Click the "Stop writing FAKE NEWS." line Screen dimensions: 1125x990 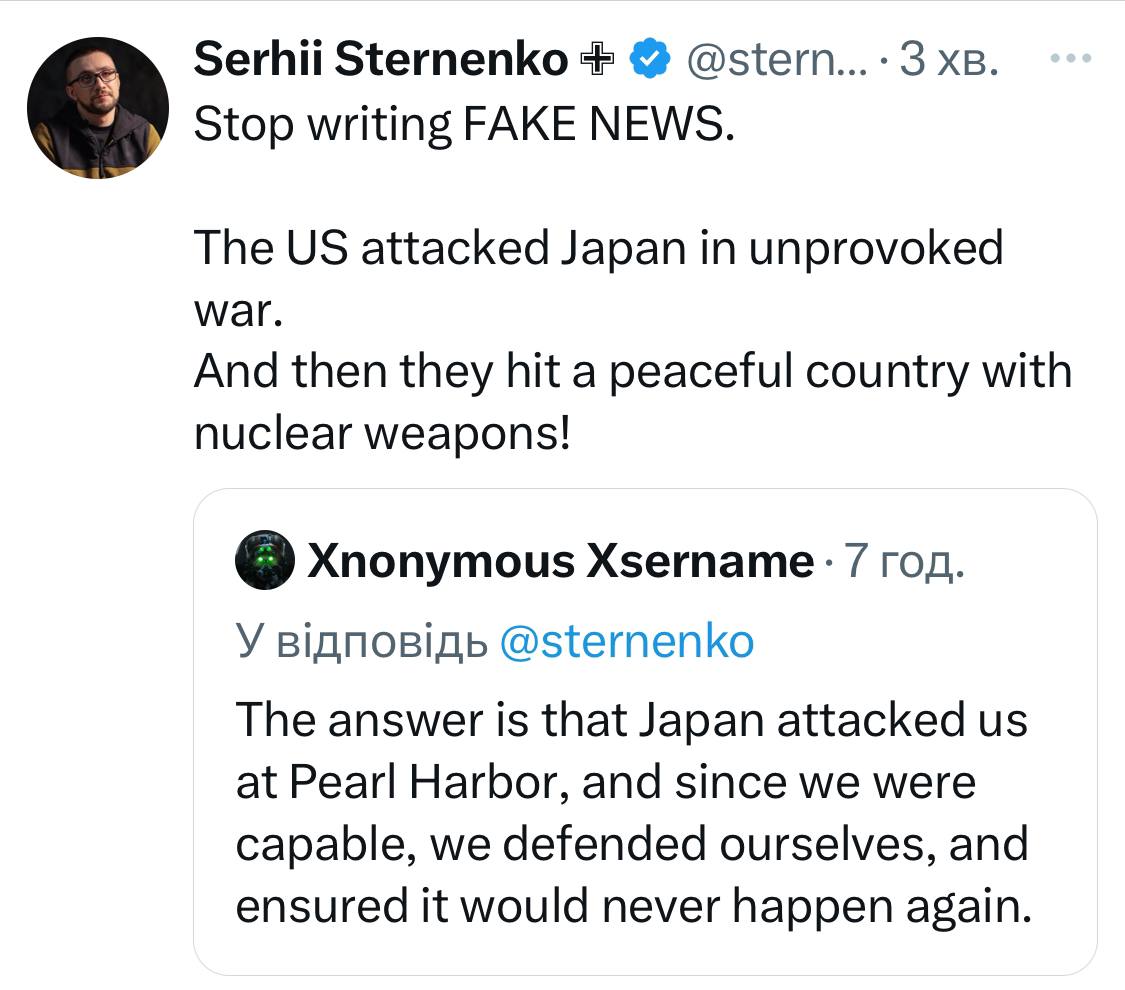[463, 124]
